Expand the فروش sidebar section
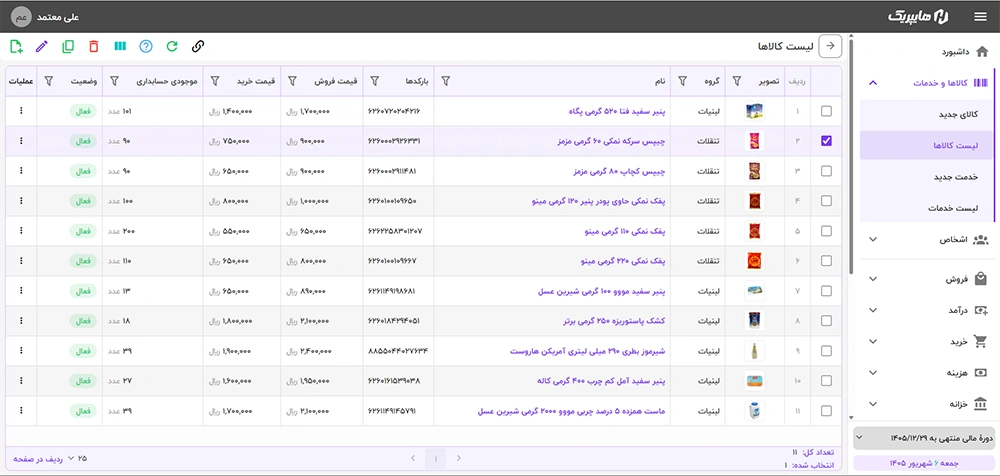This screenshot has width=1000, height=476. point(874,279)
